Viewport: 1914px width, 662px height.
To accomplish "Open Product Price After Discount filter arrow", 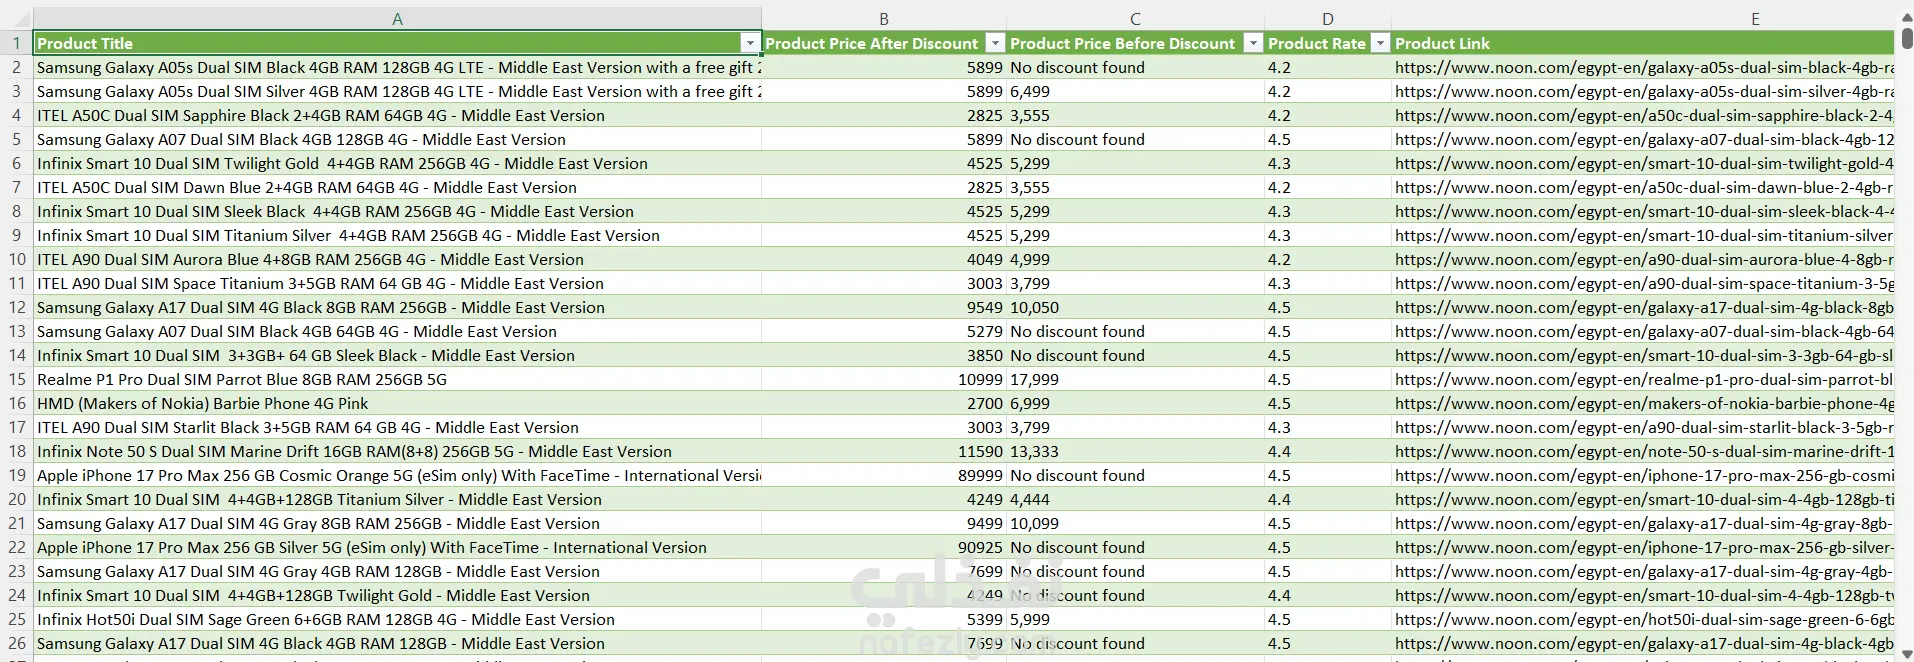I will (994, 43).
